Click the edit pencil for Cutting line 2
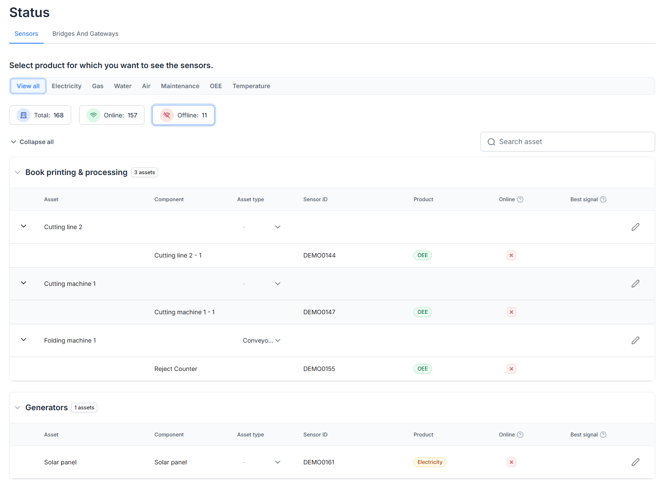 point(635,227)
